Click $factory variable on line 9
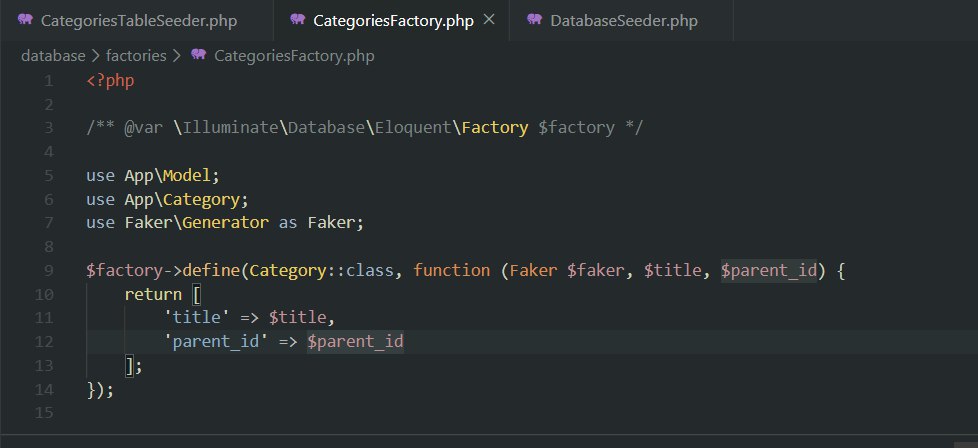The height and width of the screenshot is (448, 978). point(125,271)
